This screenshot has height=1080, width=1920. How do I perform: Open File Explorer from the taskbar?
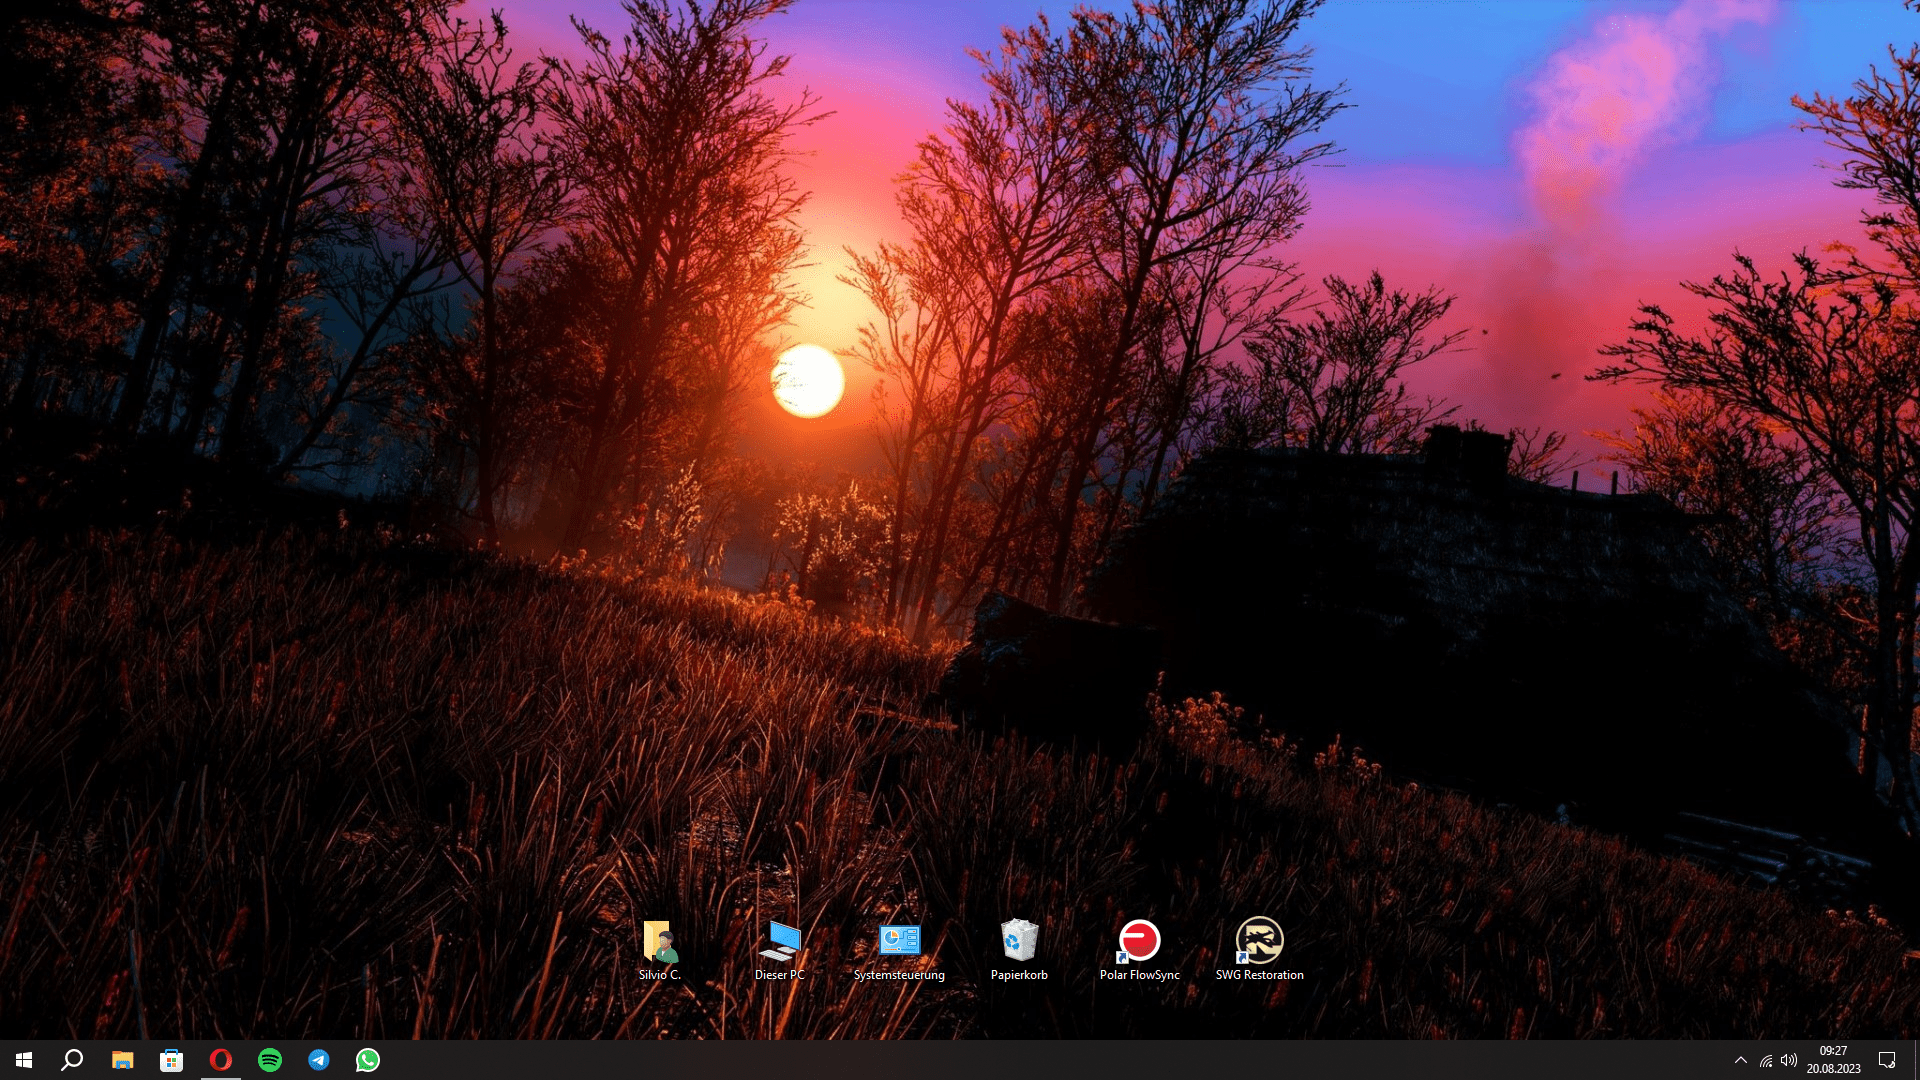click(122, 1060)
